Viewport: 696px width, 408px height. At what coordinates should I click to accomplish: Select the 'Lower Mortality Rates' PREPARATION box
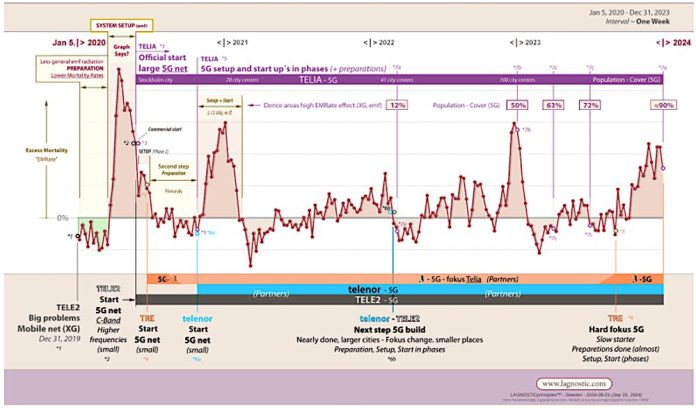pyautogui.click(x=71, y=68)
